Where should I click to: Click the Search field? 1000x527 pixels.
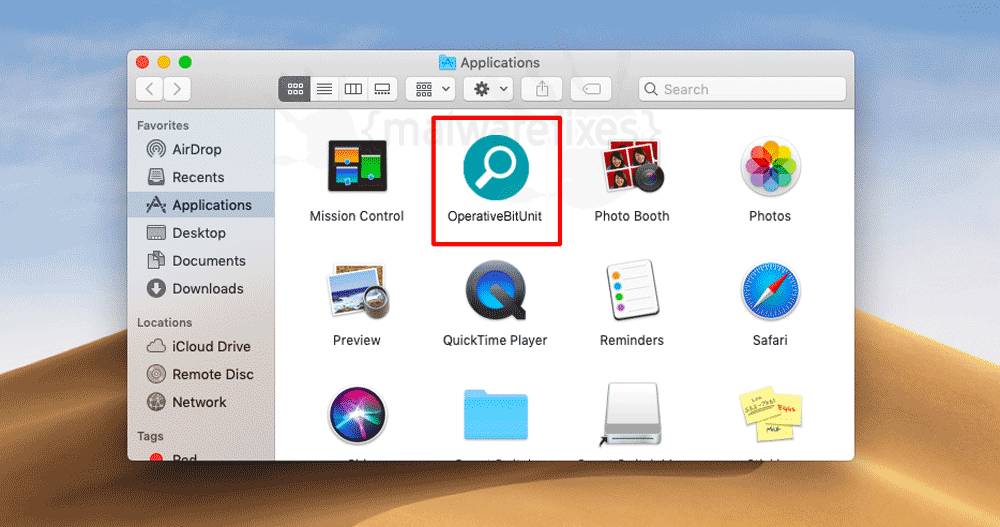click(x=742, y=89)
